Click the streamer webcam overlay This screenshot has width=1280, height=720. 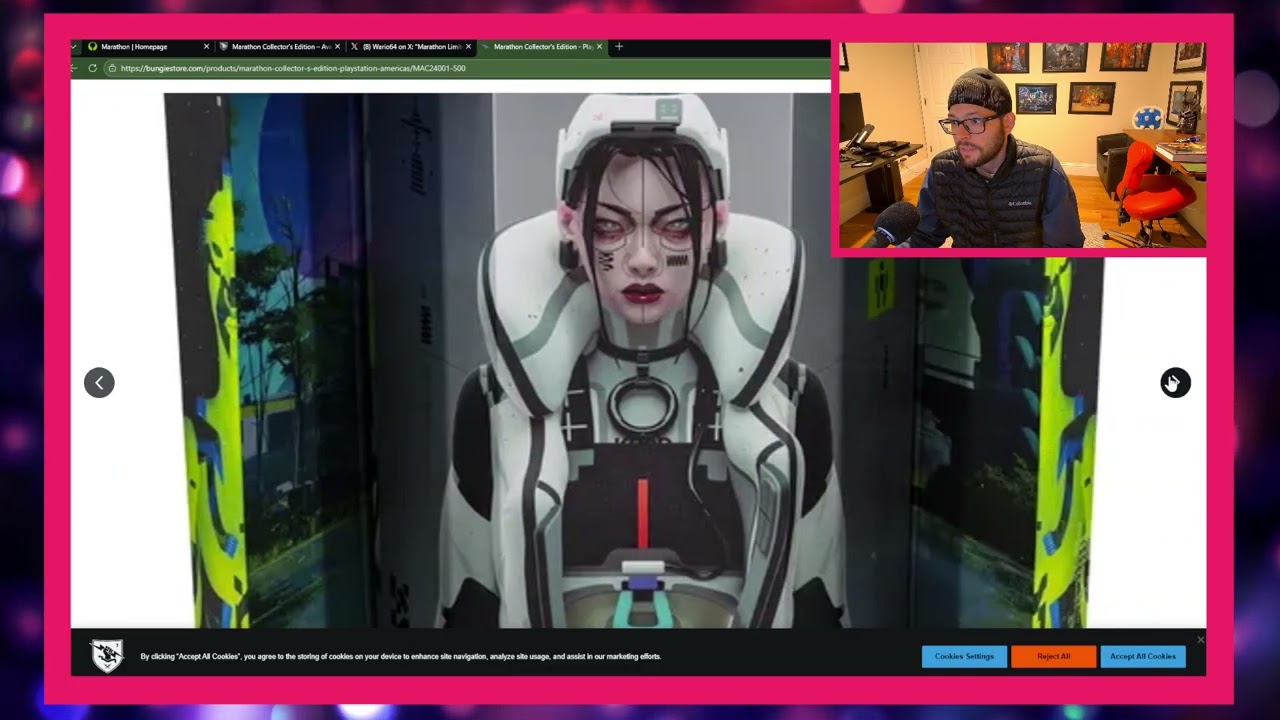1022,145
